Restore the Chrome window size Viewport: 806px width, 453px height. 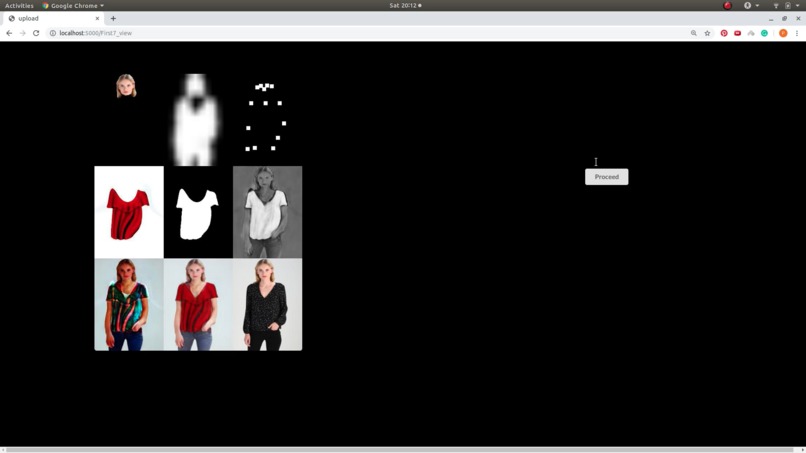point(784,19)
